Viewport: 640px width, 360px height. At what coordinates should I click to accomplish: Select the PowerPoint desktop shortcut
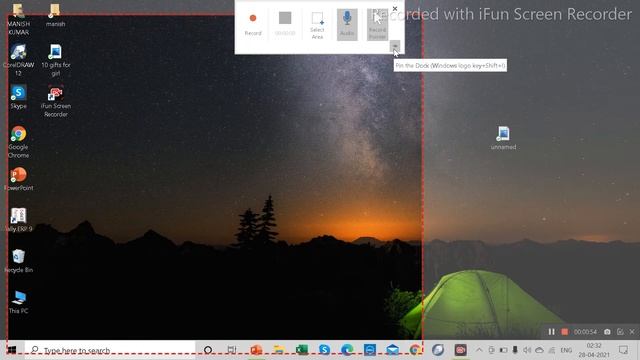click(x=18, y=179)
